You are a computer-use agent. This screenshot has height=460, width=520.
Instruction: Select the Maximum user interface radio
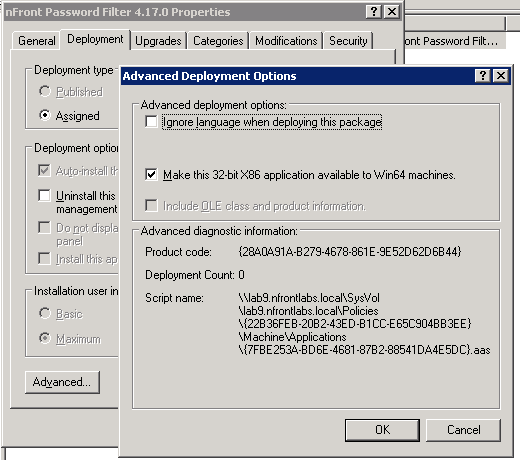45,338
